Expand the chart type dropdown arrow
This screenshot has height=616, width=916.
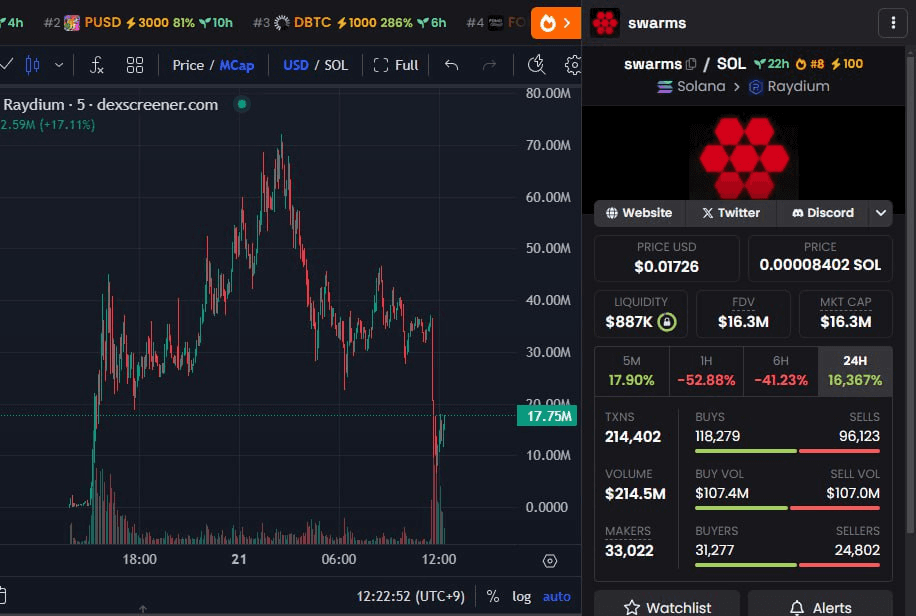click(x=59, y=65)
